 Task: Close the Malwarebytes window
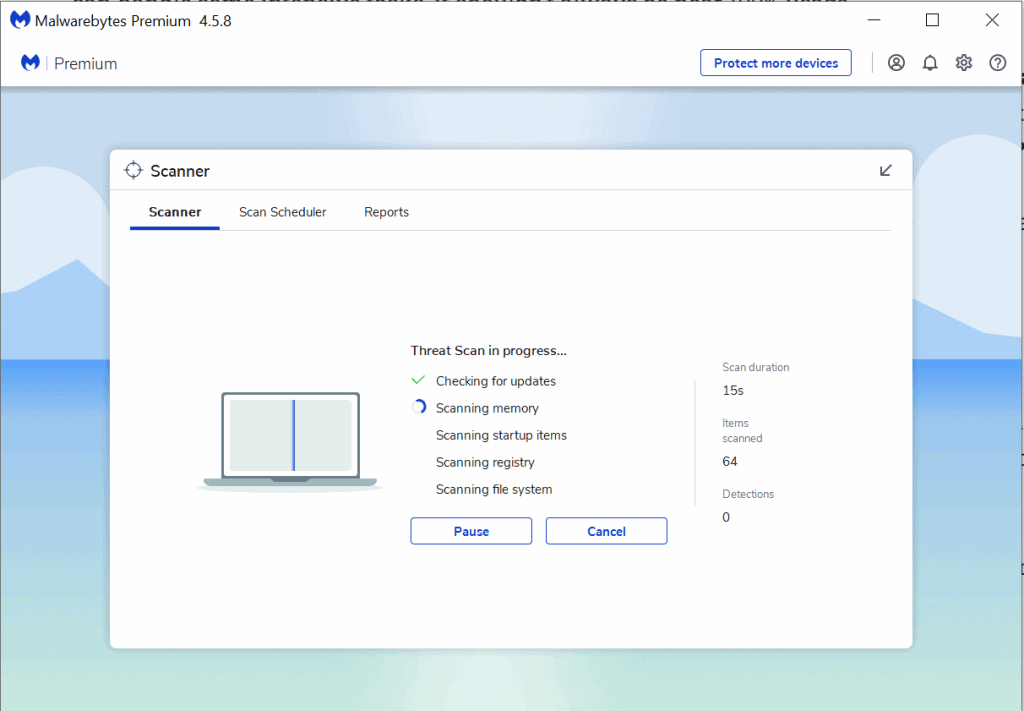(x=992, y=20)
